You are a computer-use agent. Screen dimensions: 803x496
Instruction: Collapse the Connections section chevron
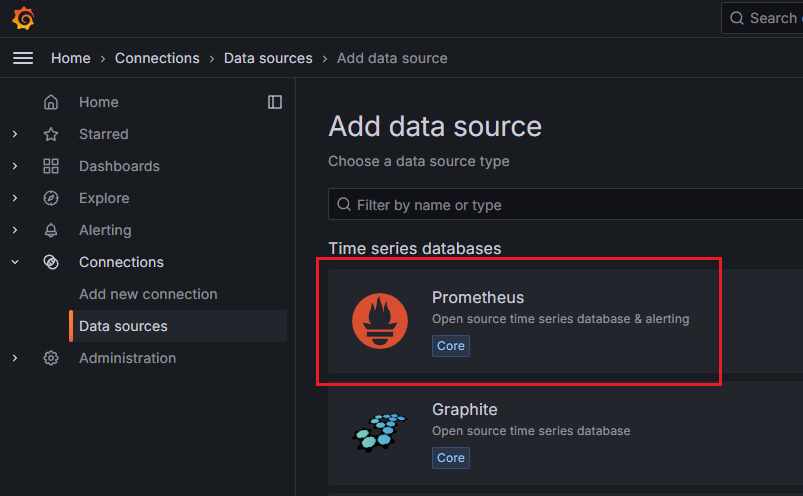(x=15, y=262)
